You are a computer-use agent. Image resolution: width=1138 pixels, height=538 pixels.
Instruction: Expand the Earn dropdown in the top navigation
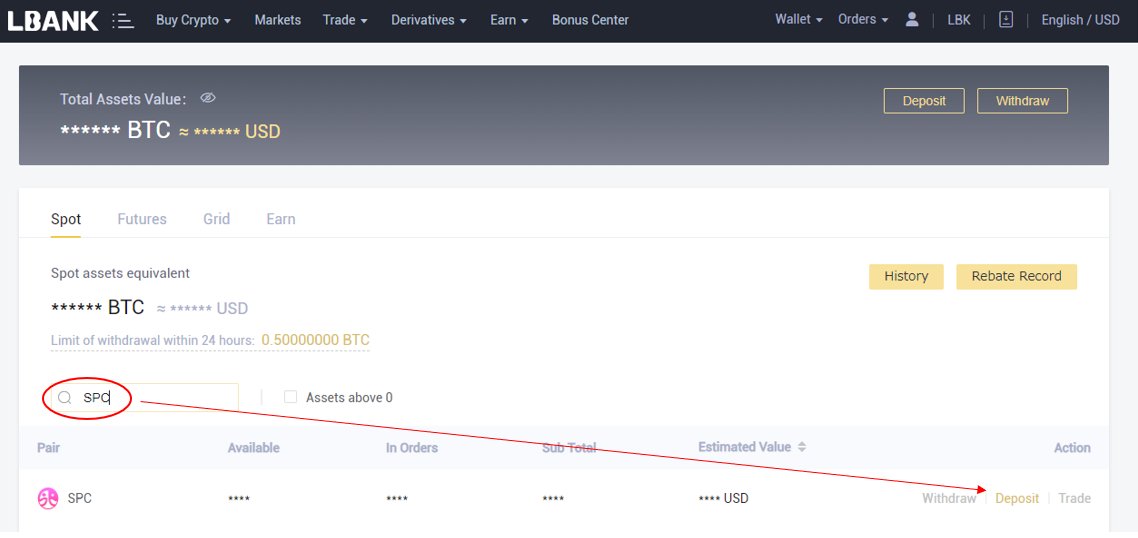coord(509,20)
